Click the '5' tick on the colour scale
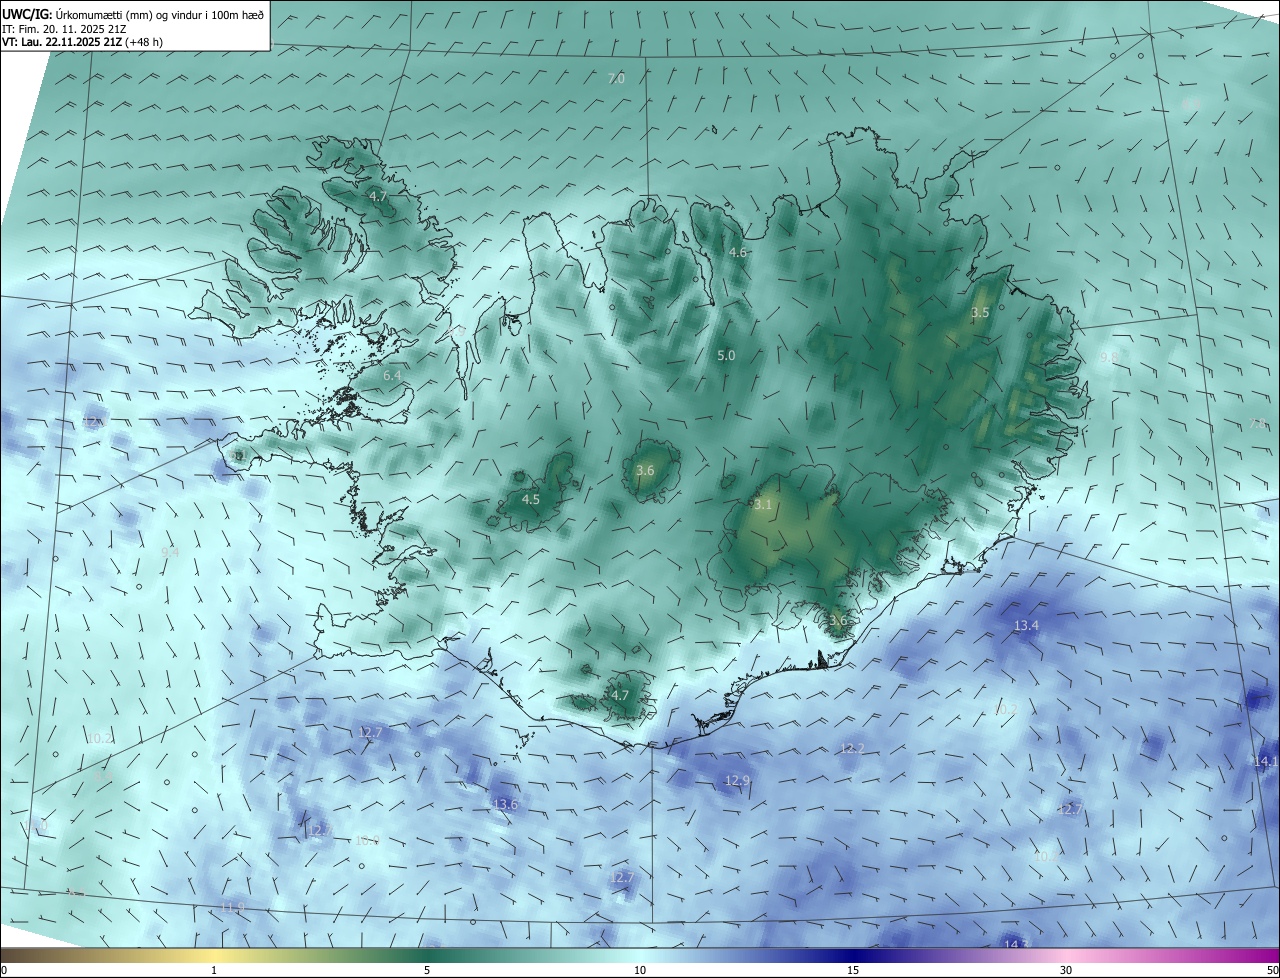 (427, 970)
